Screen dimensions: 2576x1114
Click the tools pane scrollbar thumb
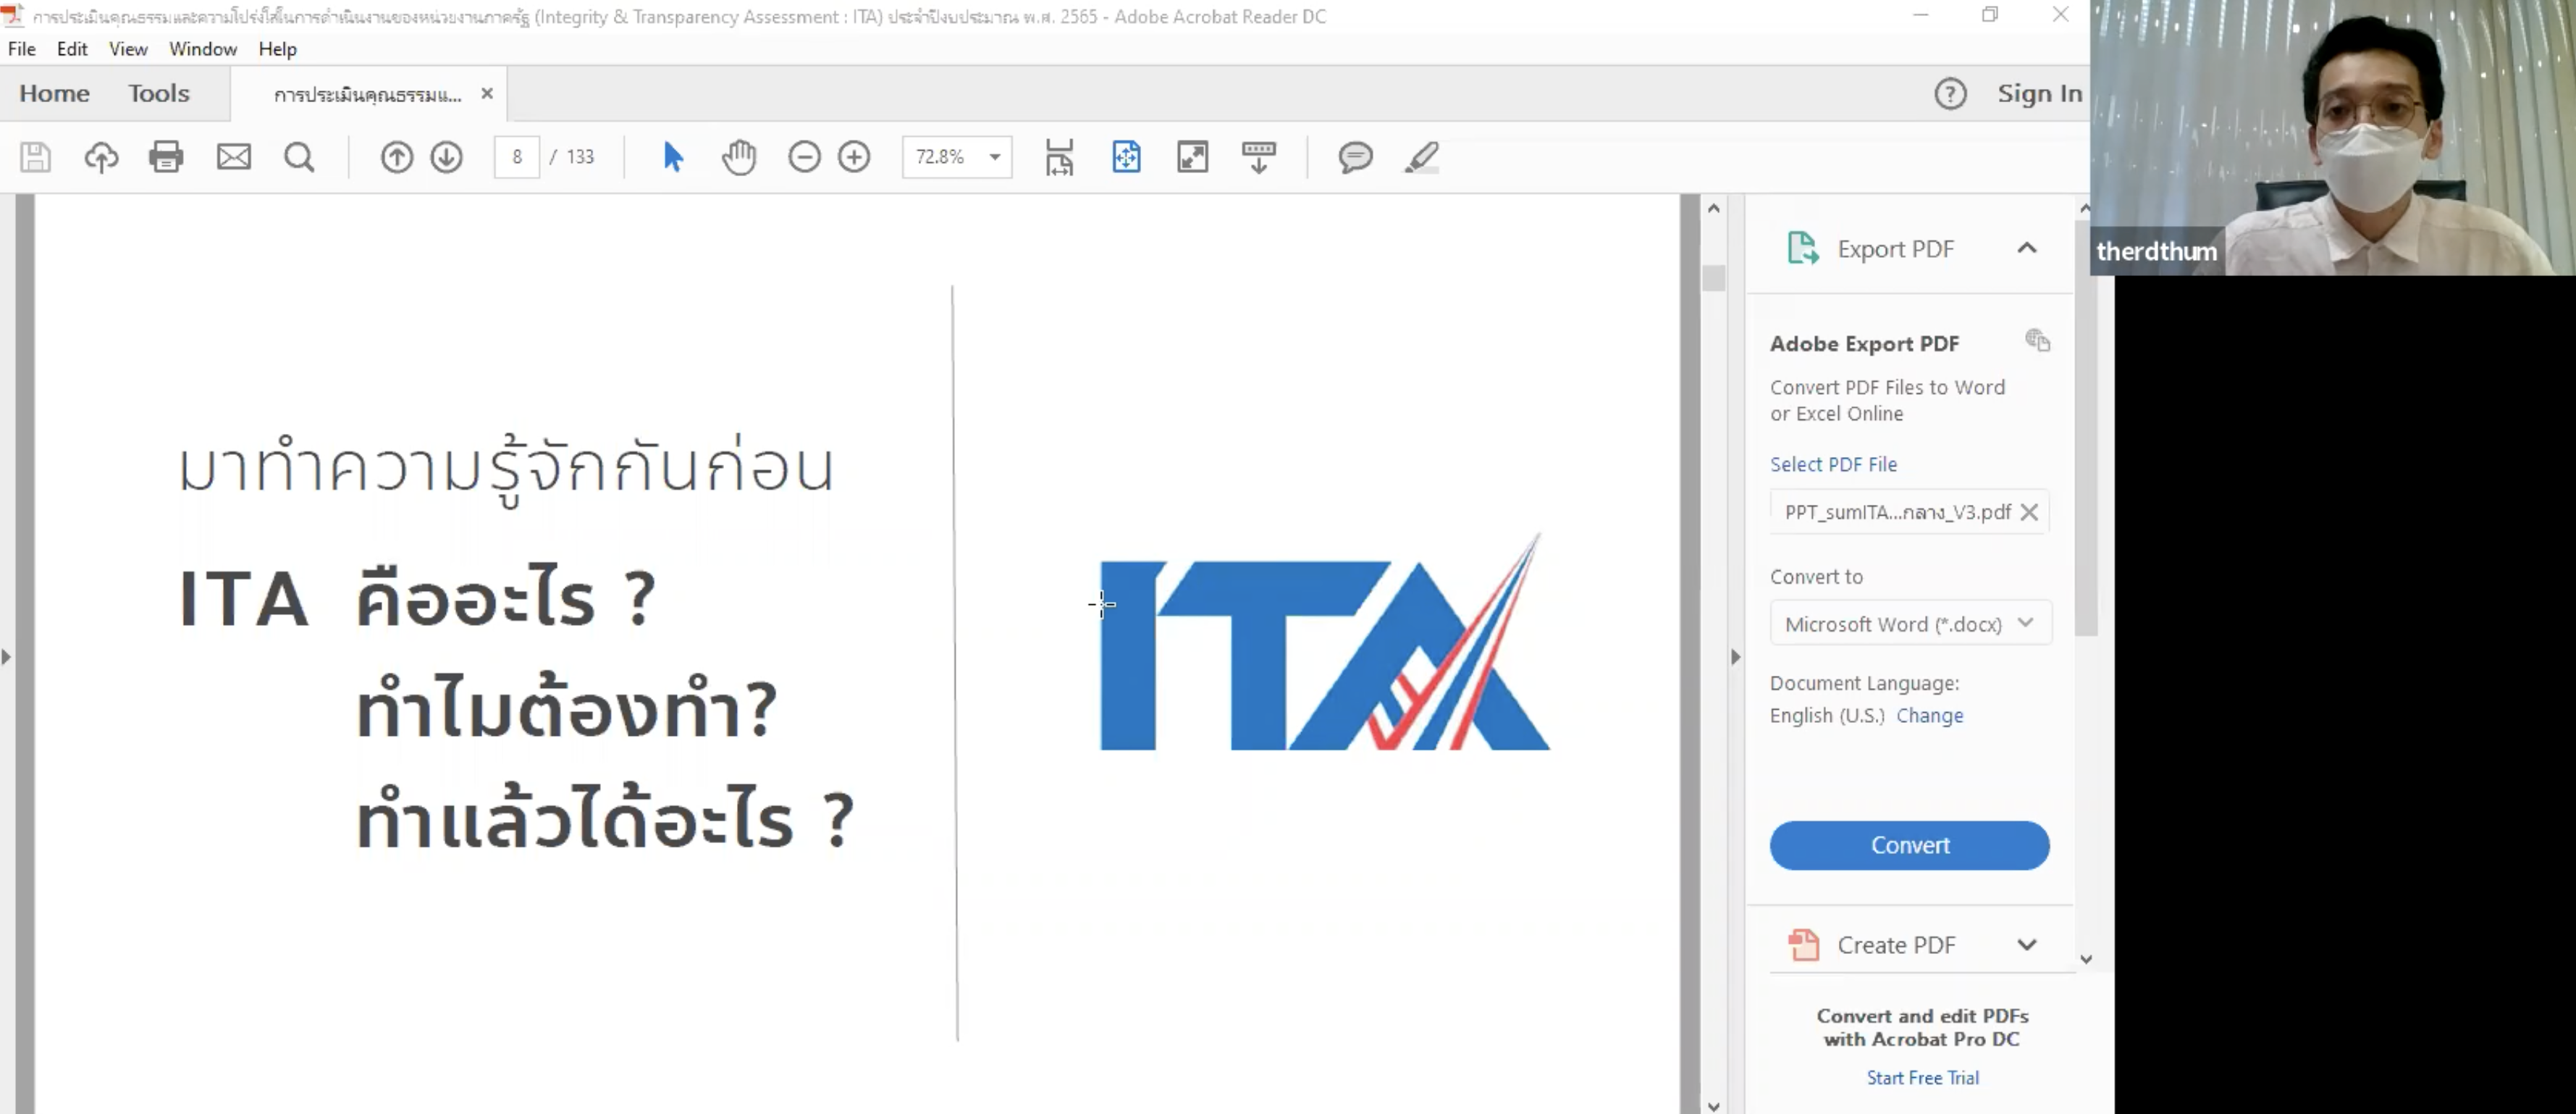click(x=2085, y=428)
